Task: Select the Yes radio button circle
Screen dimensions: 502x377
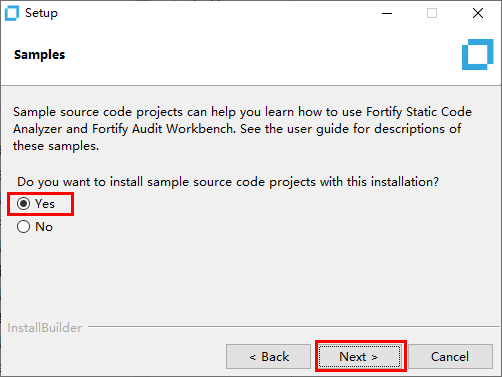Action: click(24, 204)
